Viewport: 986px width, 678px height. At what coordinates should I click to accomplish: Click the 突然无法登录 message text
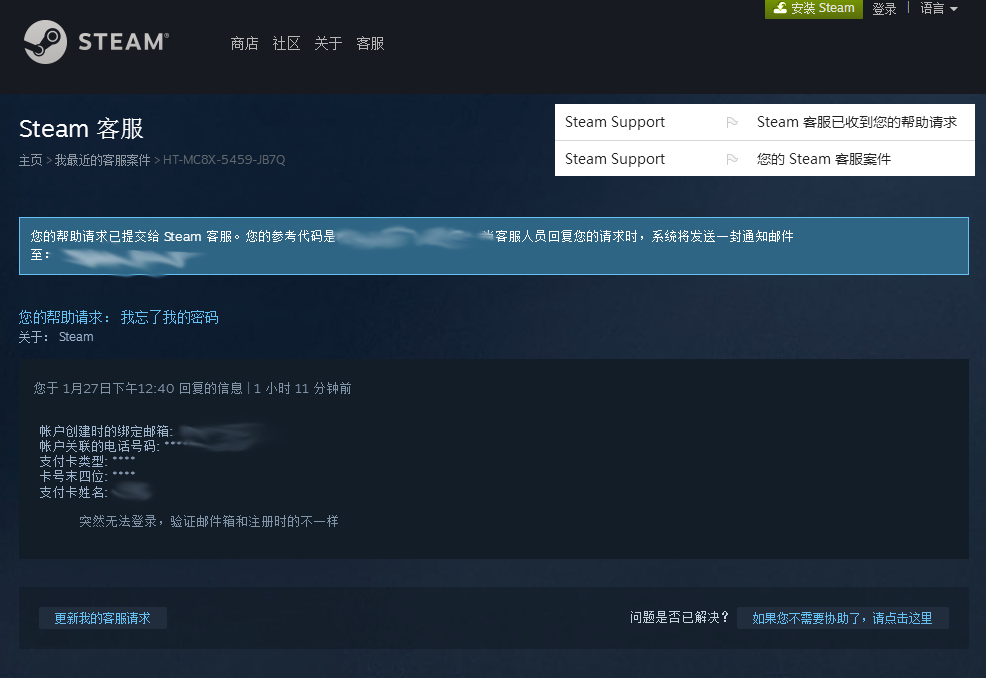[x=209, y=521]
